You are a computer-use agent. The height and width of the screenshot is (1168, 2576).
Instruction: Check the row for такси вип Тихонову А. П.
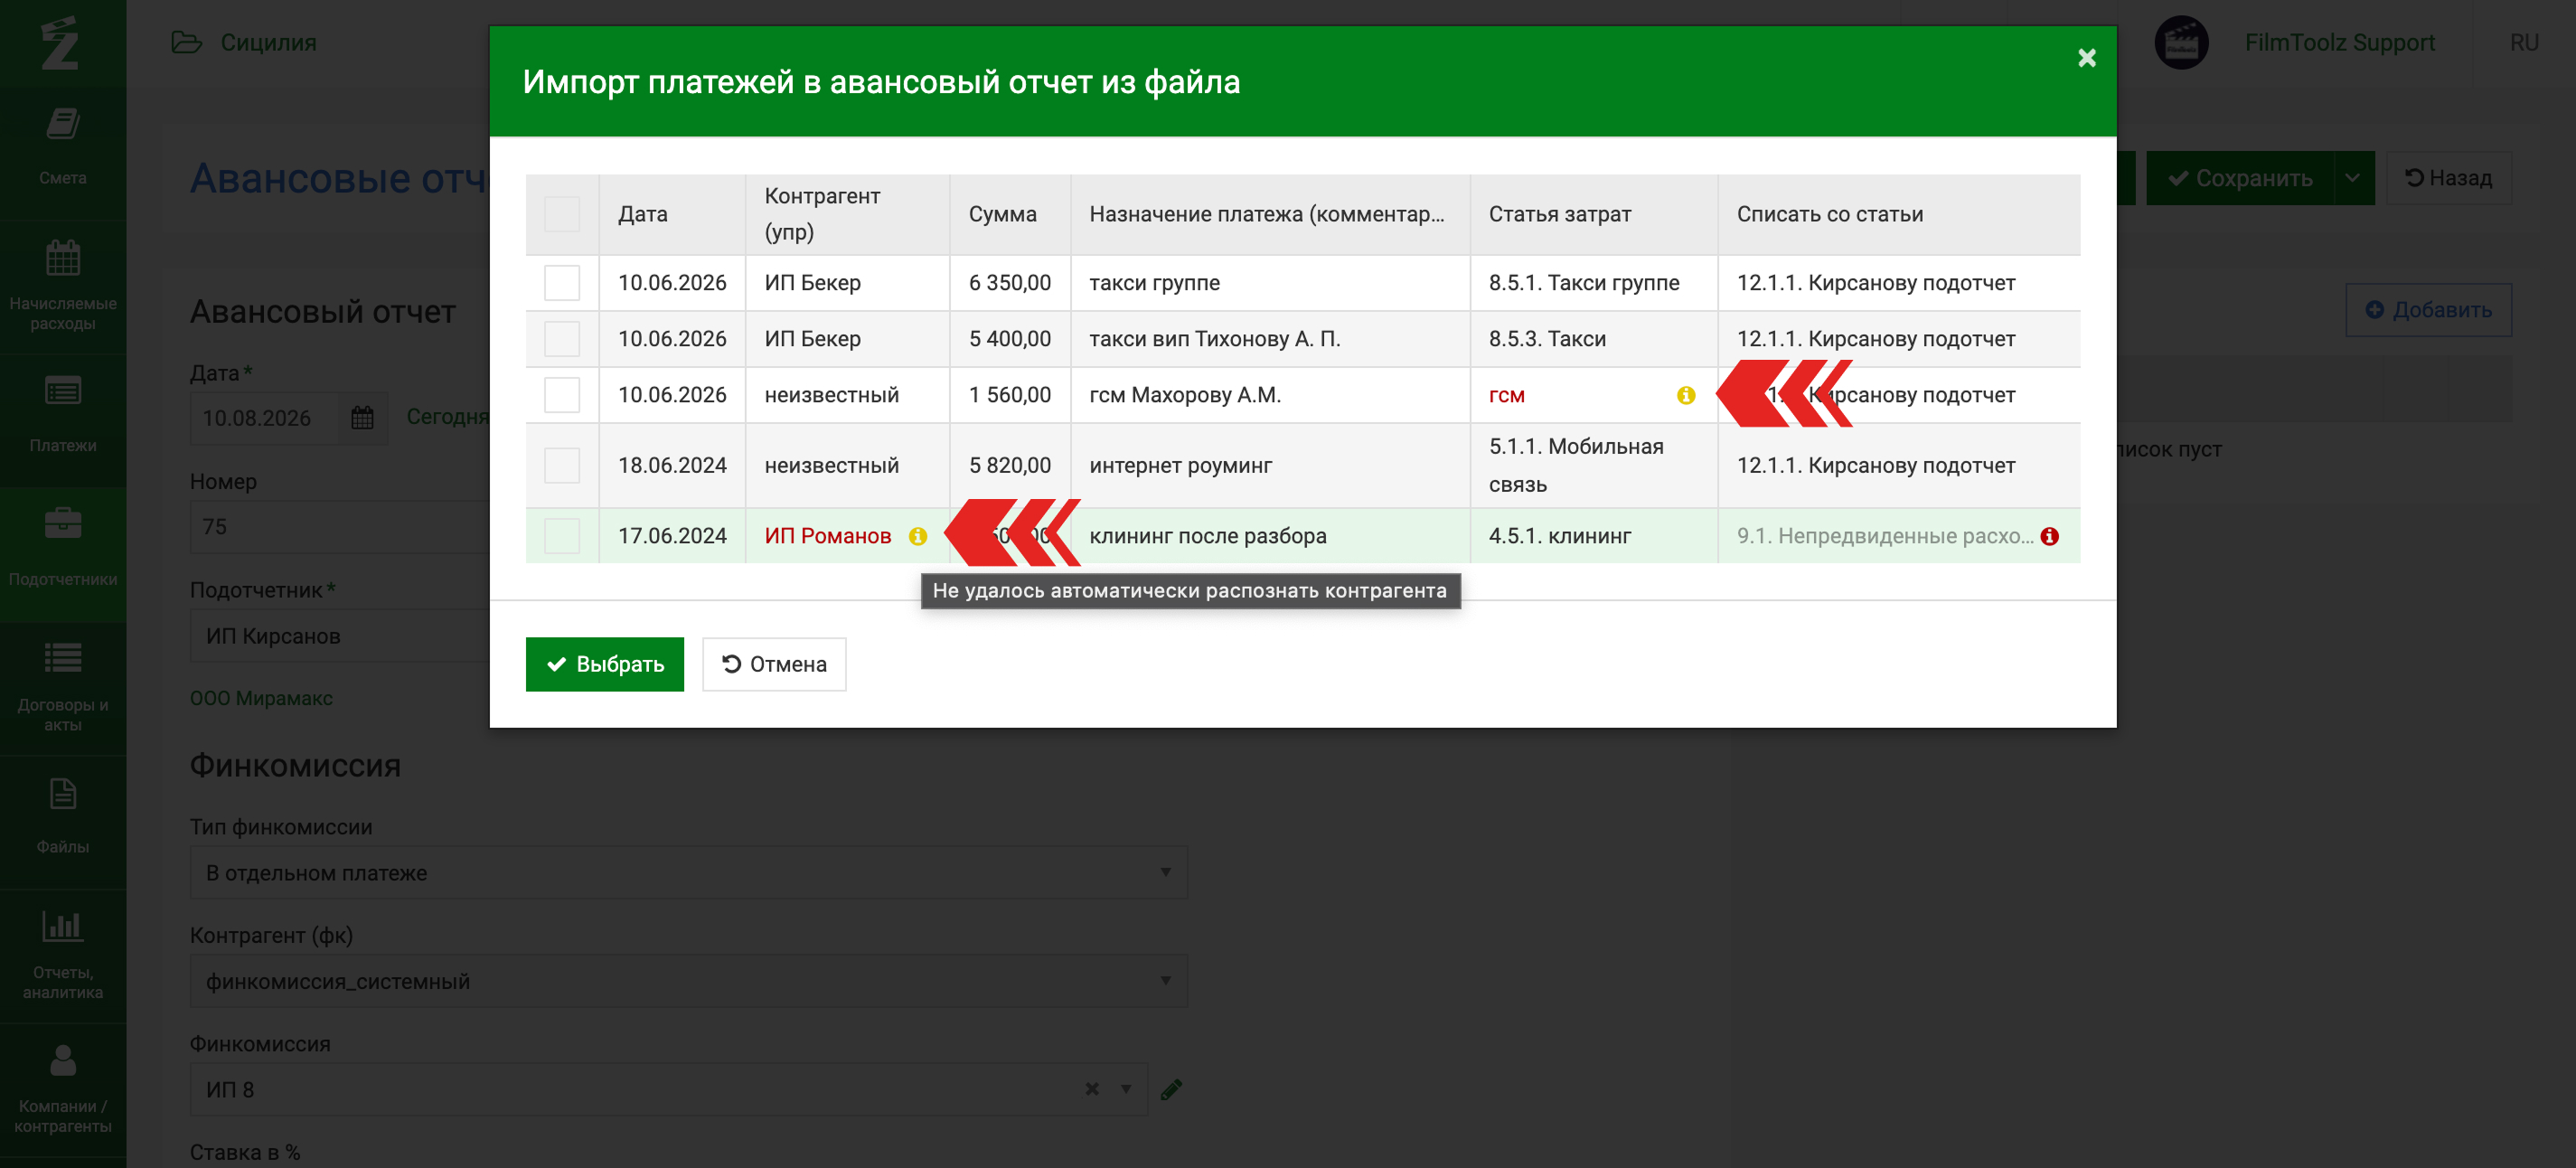(x=561, y=339)
